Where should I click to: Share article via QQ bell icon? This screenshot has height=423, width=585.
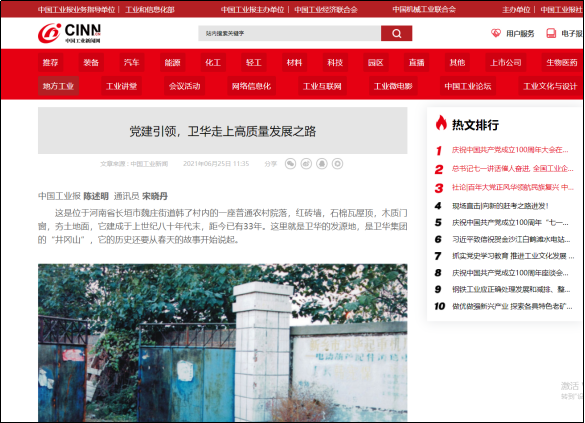(x=322, y=164)
